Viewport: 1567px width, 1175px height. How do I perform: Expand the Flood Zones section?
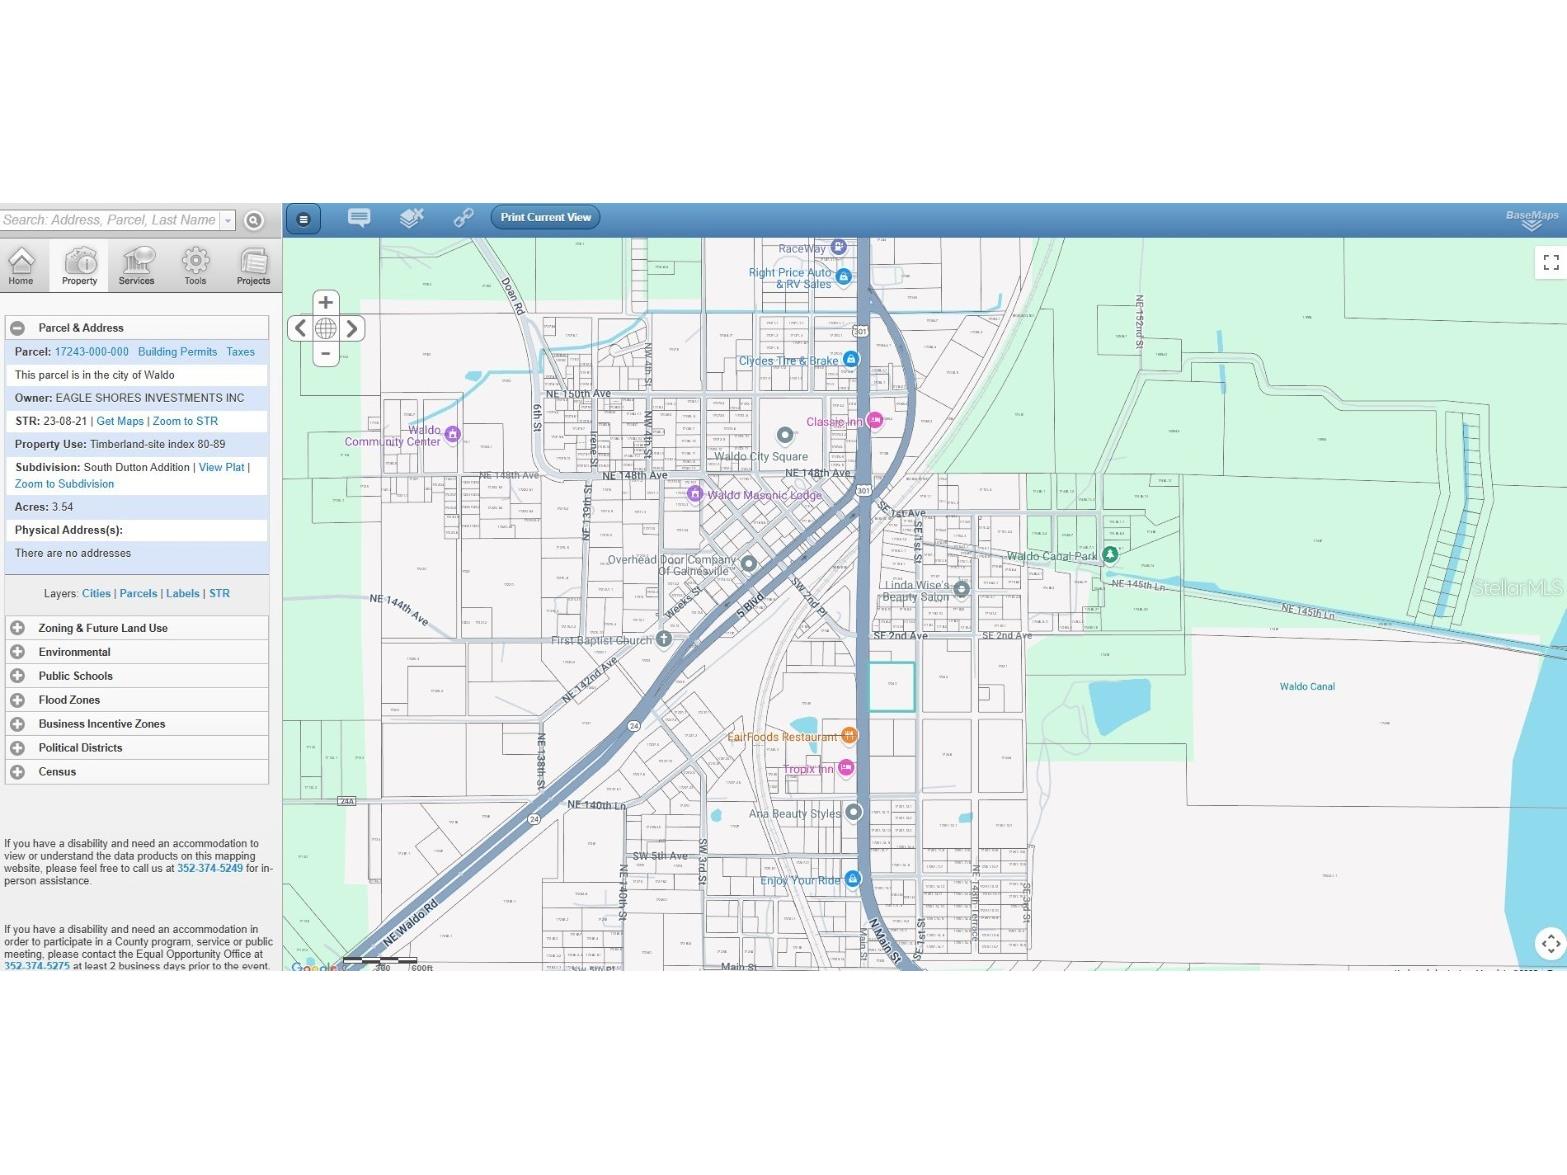(x=18, y=700)
